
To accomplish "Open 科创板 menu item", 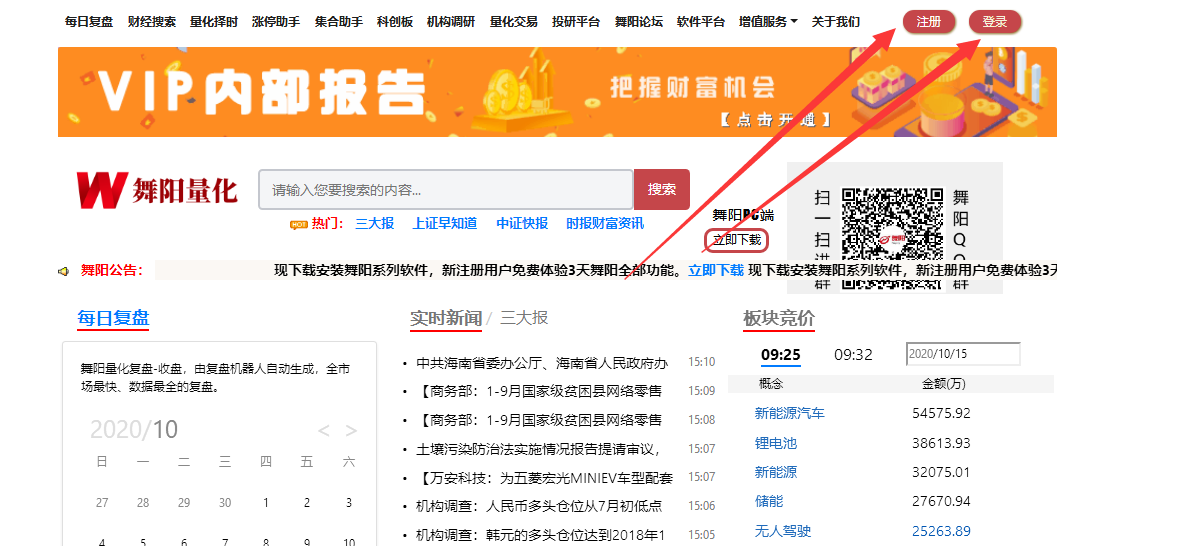I will click(x=395, y=22).
